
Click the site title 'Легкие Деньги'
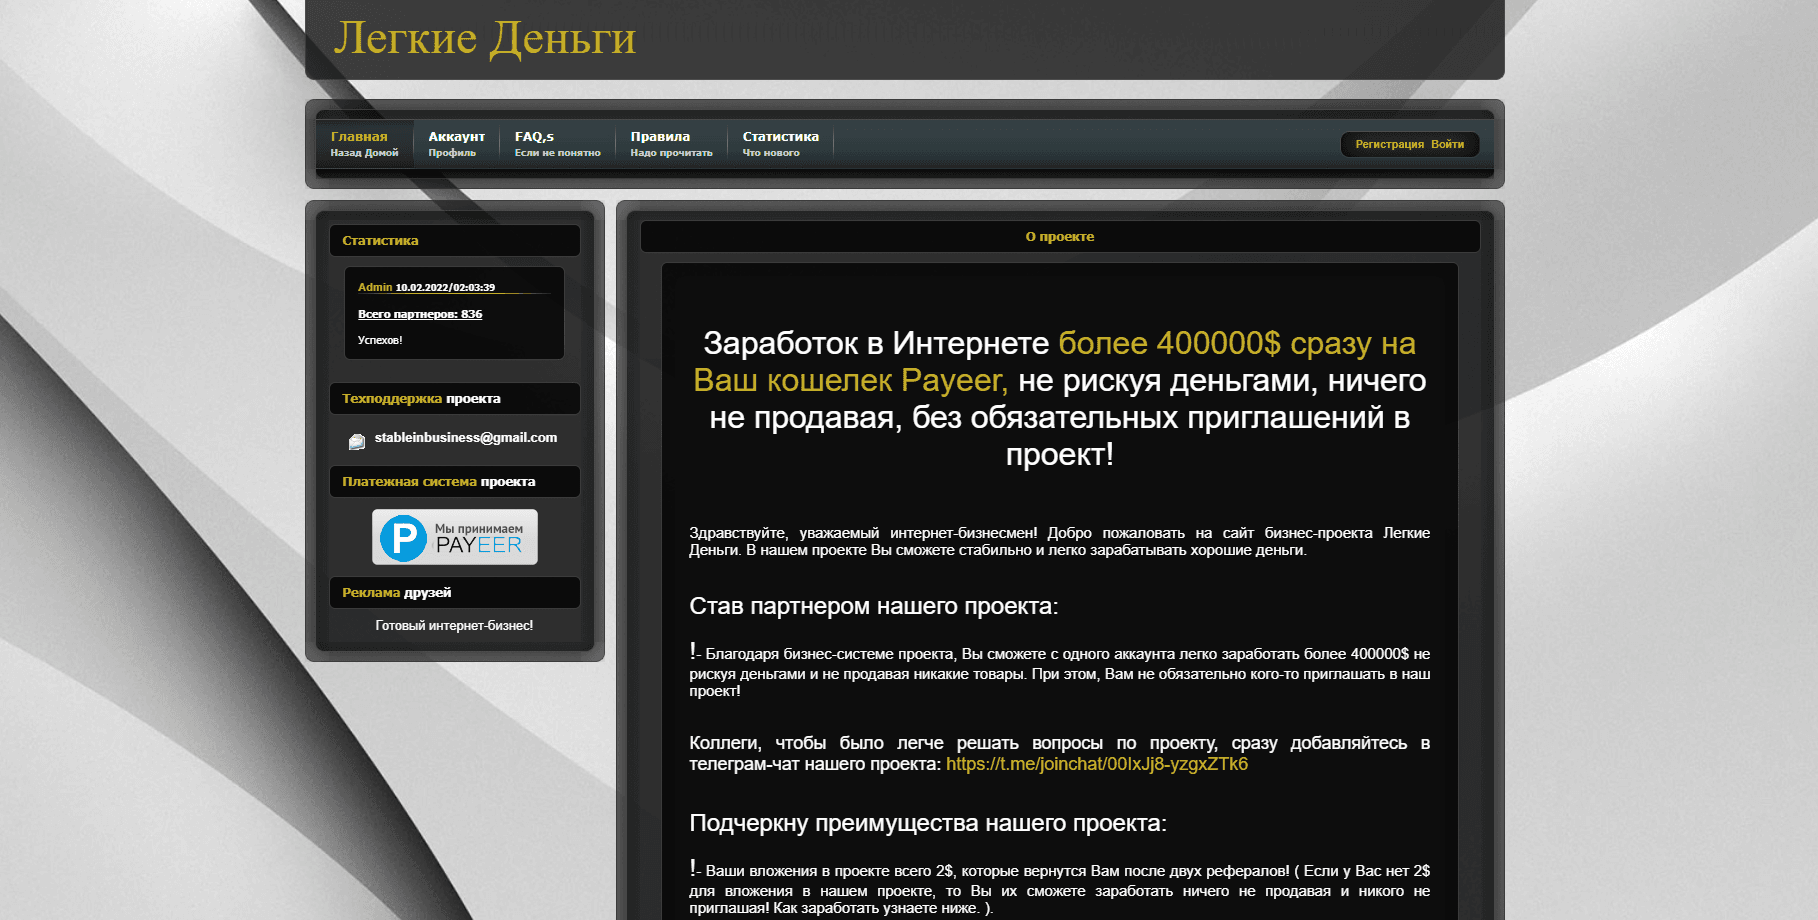pyautogui.click(x=487, y=39)
